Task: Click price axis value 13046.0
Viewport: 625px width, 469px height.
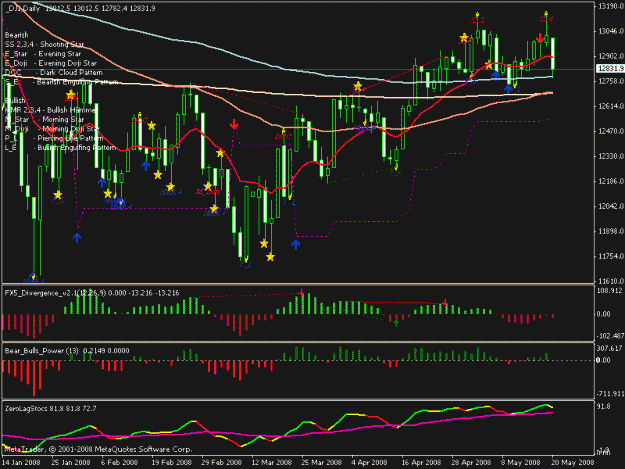Action: pyautogui.click(x=611, y=31)
